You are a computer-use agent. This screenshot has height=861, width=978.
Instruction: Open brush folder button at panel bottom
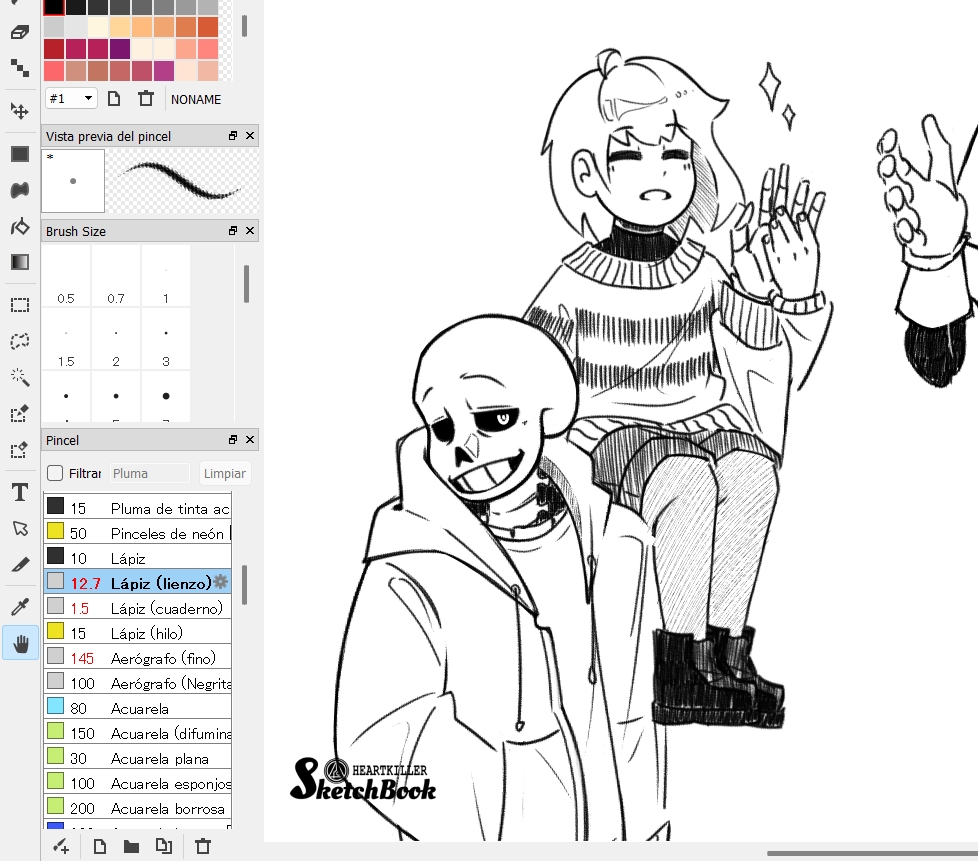pos(131,846)
